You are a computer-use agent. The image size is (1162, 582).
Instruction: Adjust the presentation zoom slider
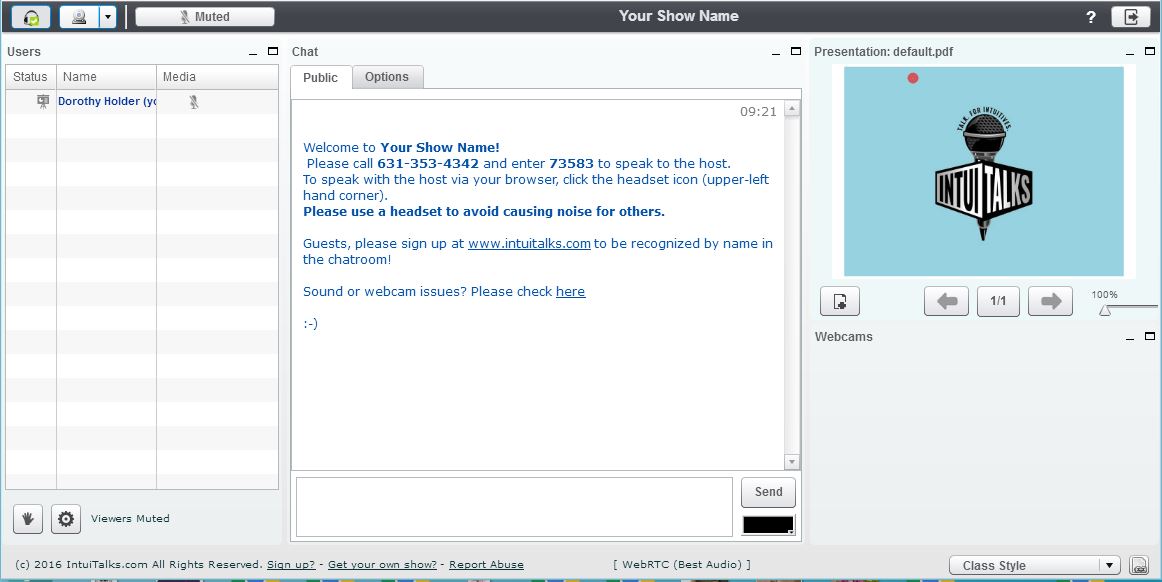click(x=1105, y=309)
